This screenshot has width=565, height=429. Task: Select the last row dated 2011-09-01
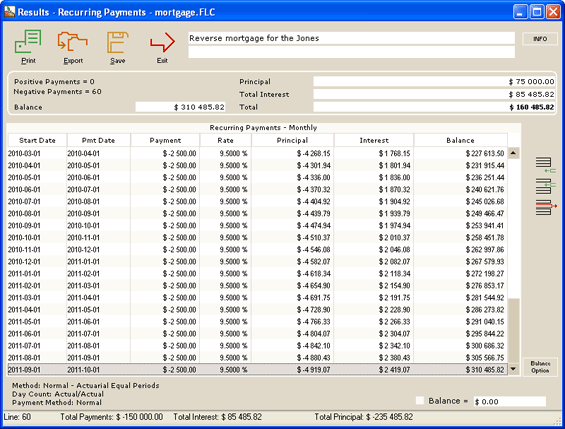[x=257, y=370]
